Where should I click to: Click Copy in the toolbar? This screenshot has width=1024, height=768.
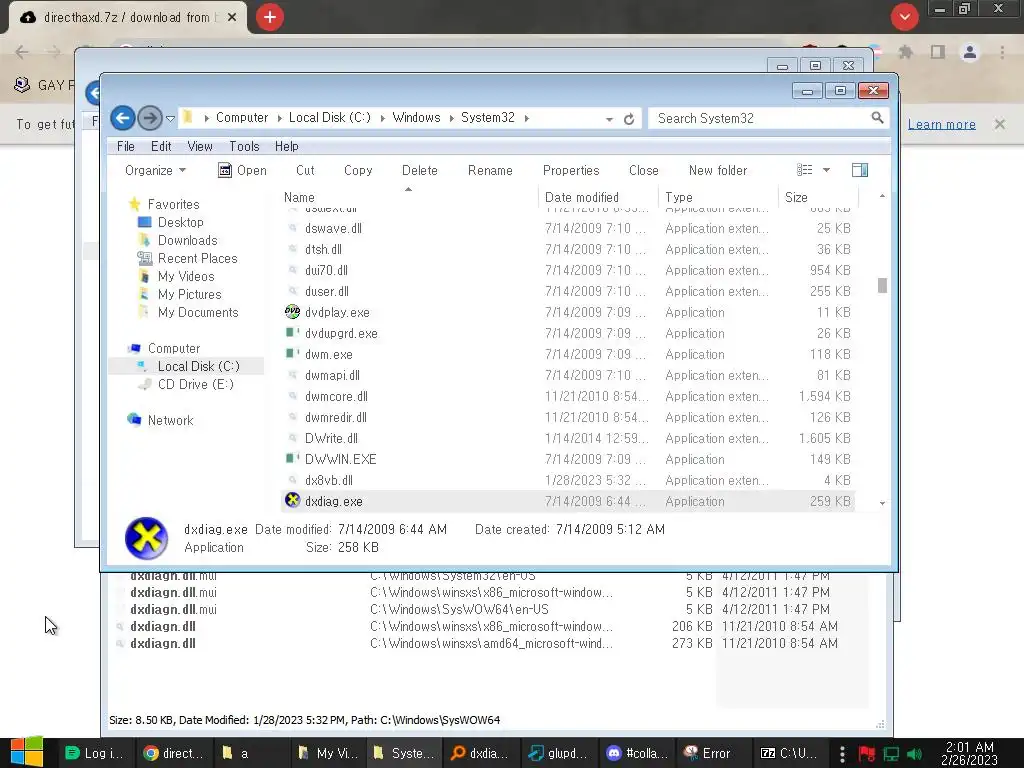coord(358,170)
